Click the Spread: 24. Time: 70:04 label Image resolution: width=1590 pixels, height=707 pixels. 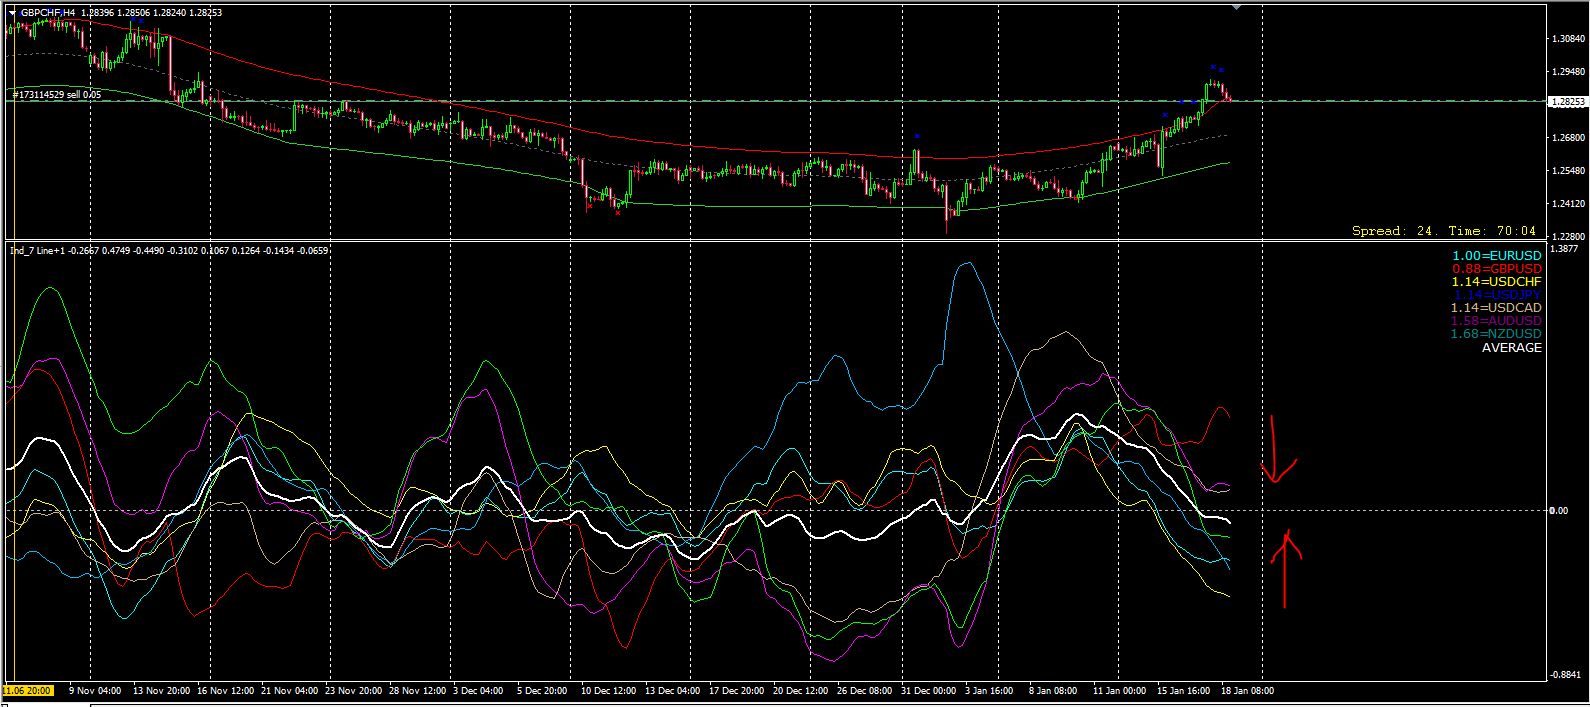coord(1444,231)
